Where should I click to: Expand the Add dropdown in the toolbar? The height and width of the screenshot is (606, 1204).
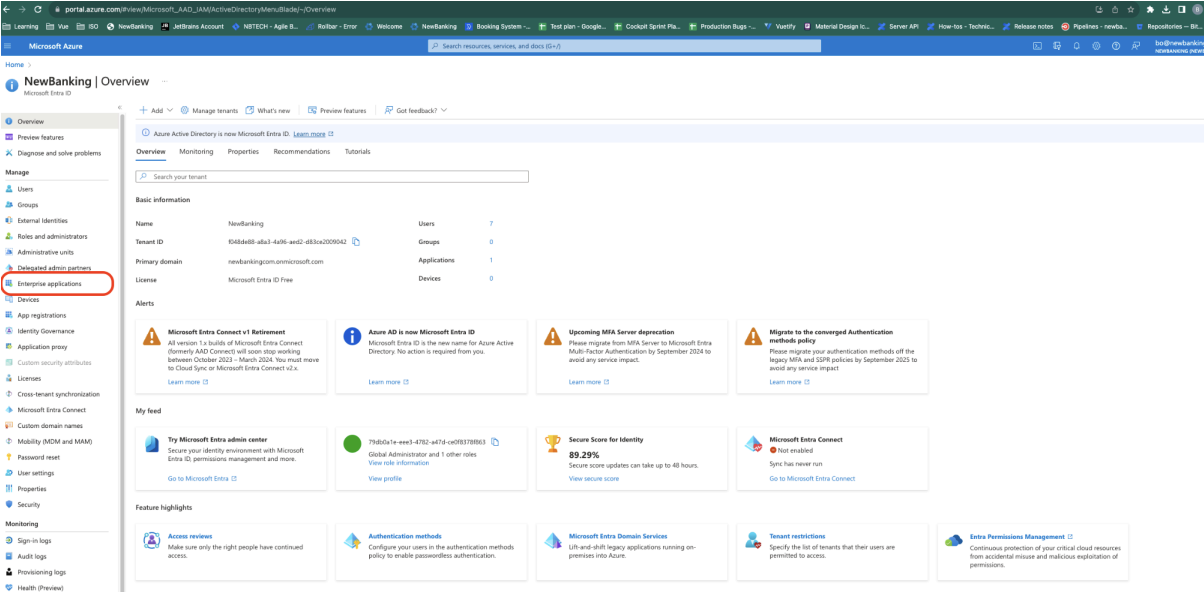coord(157,110)
